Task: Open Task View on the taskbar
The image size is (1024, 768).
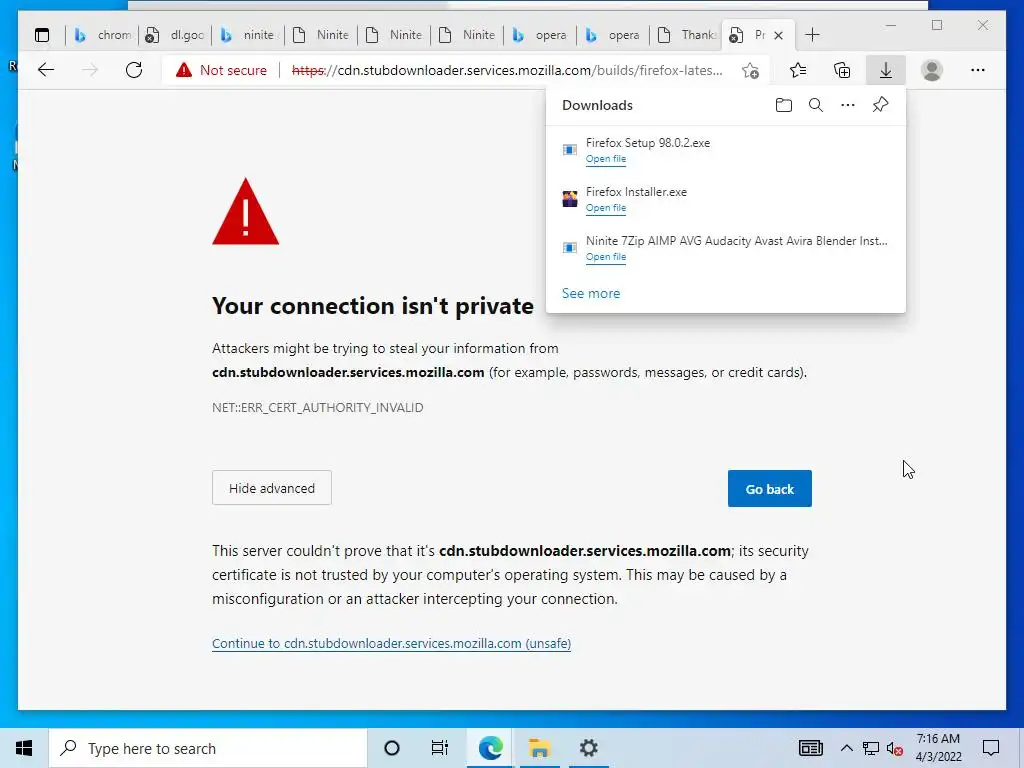Action: pyautogui.click(x=440, y=748)
